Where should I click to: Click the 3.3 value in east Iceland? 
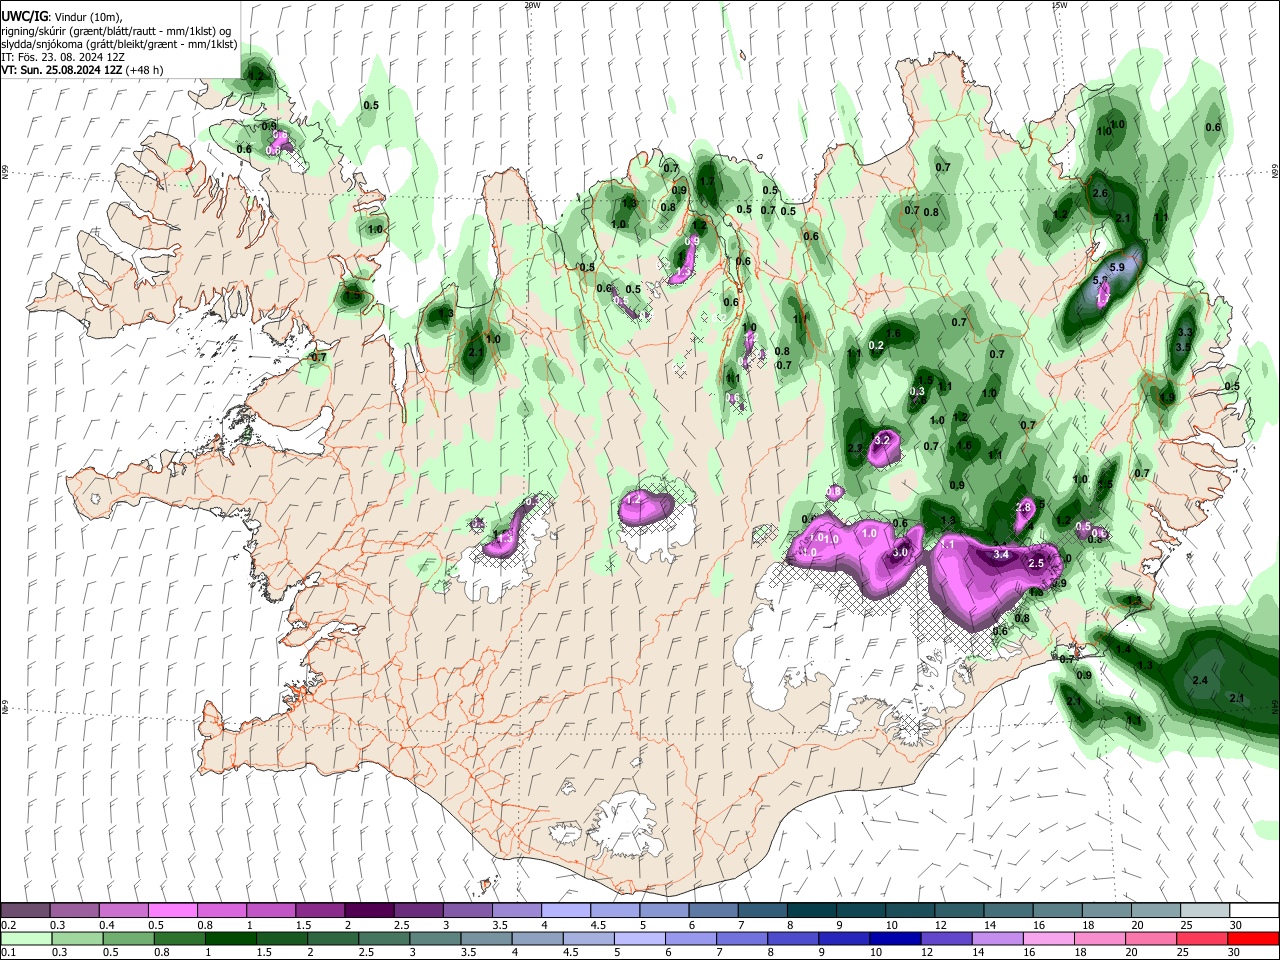tap(1185, 332)
